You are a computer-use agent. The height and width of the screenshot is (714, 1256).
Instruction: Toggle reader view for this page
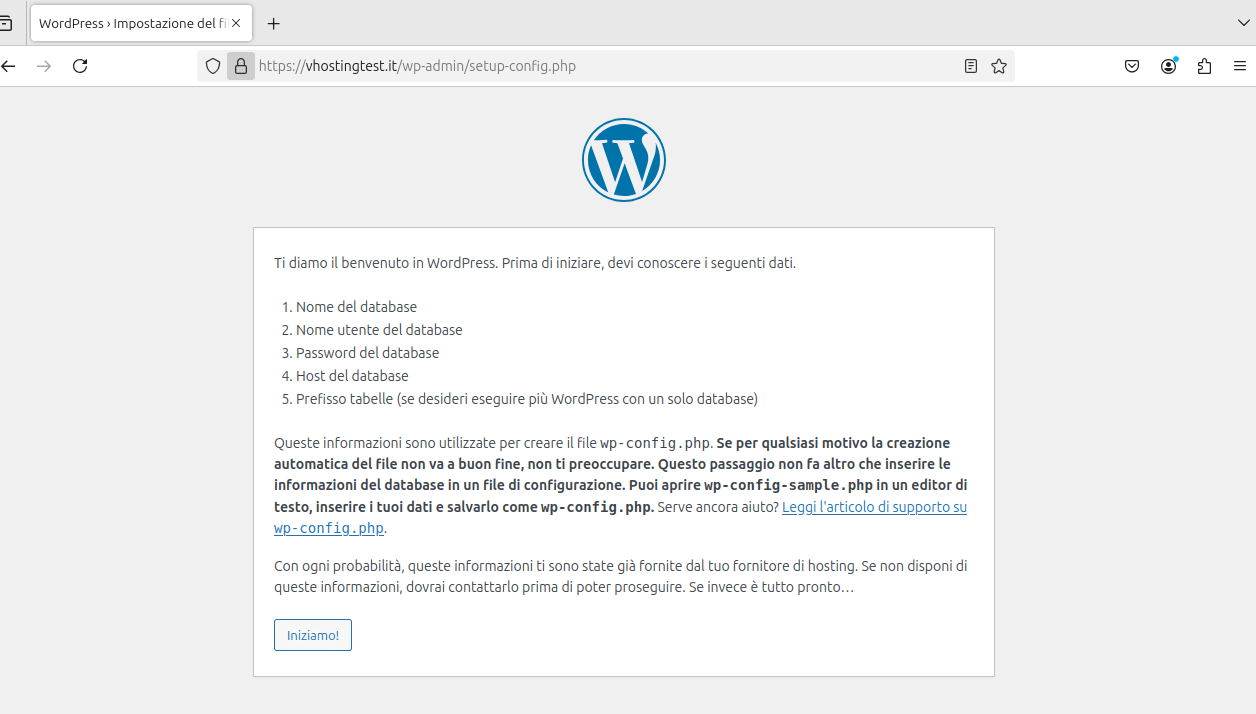click(x=970, y=66)
